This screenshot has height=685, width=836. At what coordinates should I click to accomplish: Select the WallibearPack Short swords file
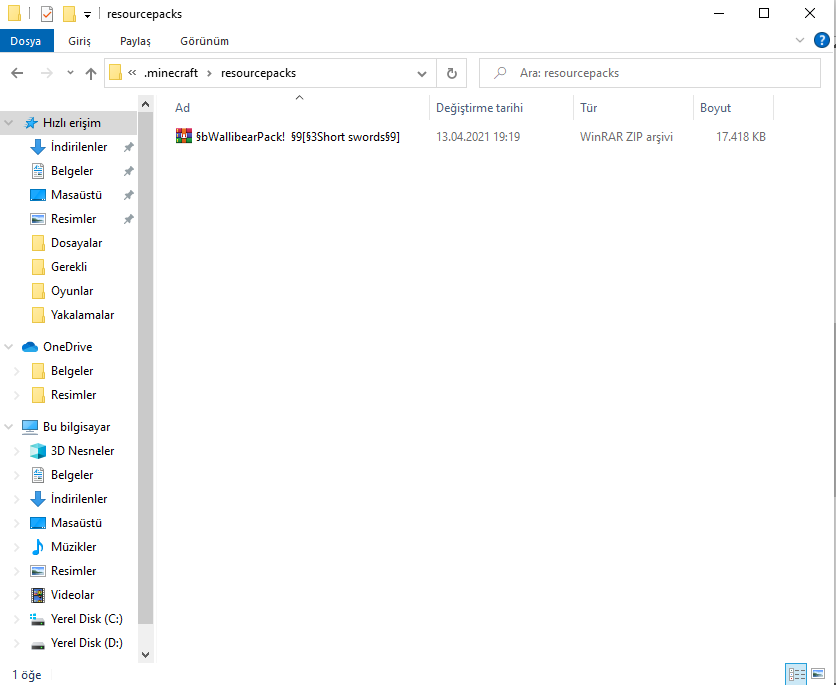click(x=298, y=137)
